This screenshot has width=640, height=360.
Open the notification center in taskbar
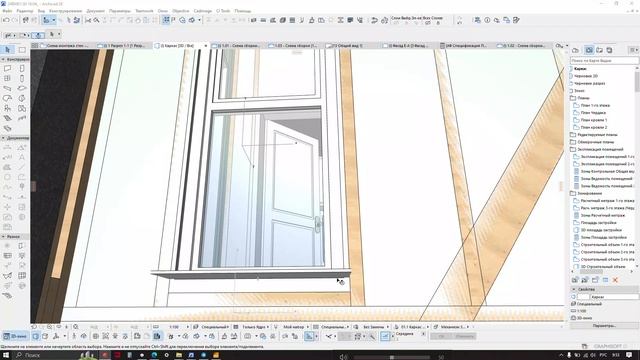[x=629, y=355]
